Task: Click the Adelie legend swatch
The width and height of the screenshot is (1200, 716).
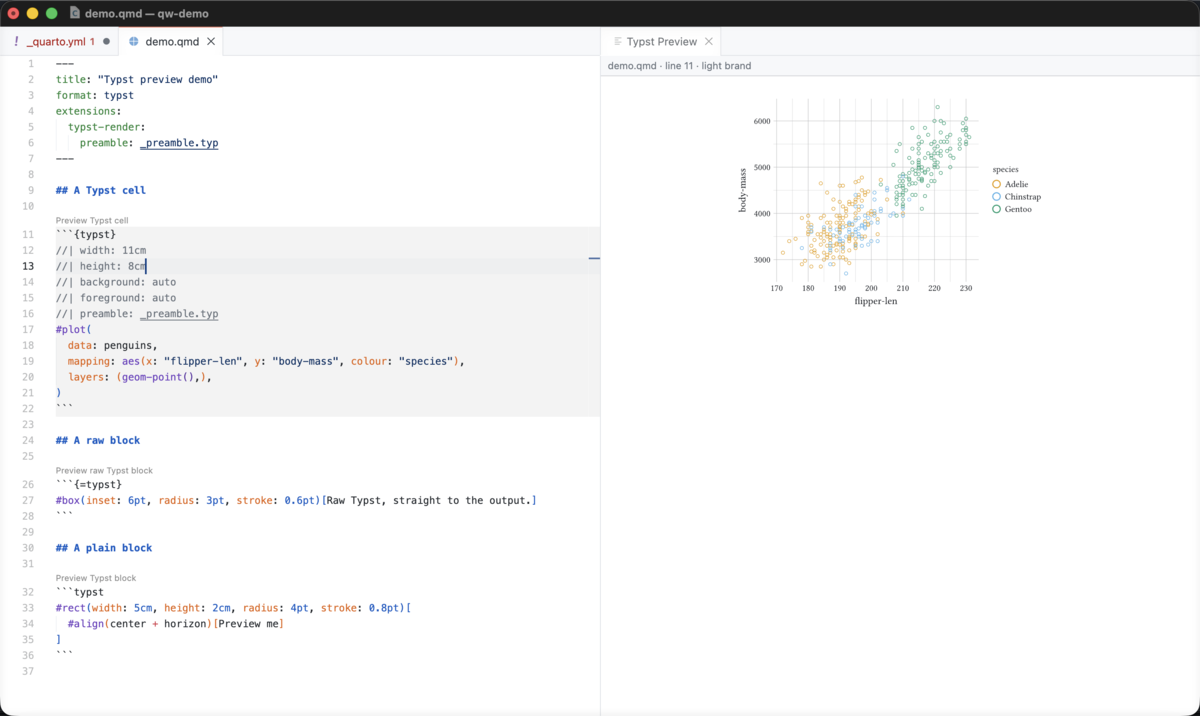Action: 996,184
